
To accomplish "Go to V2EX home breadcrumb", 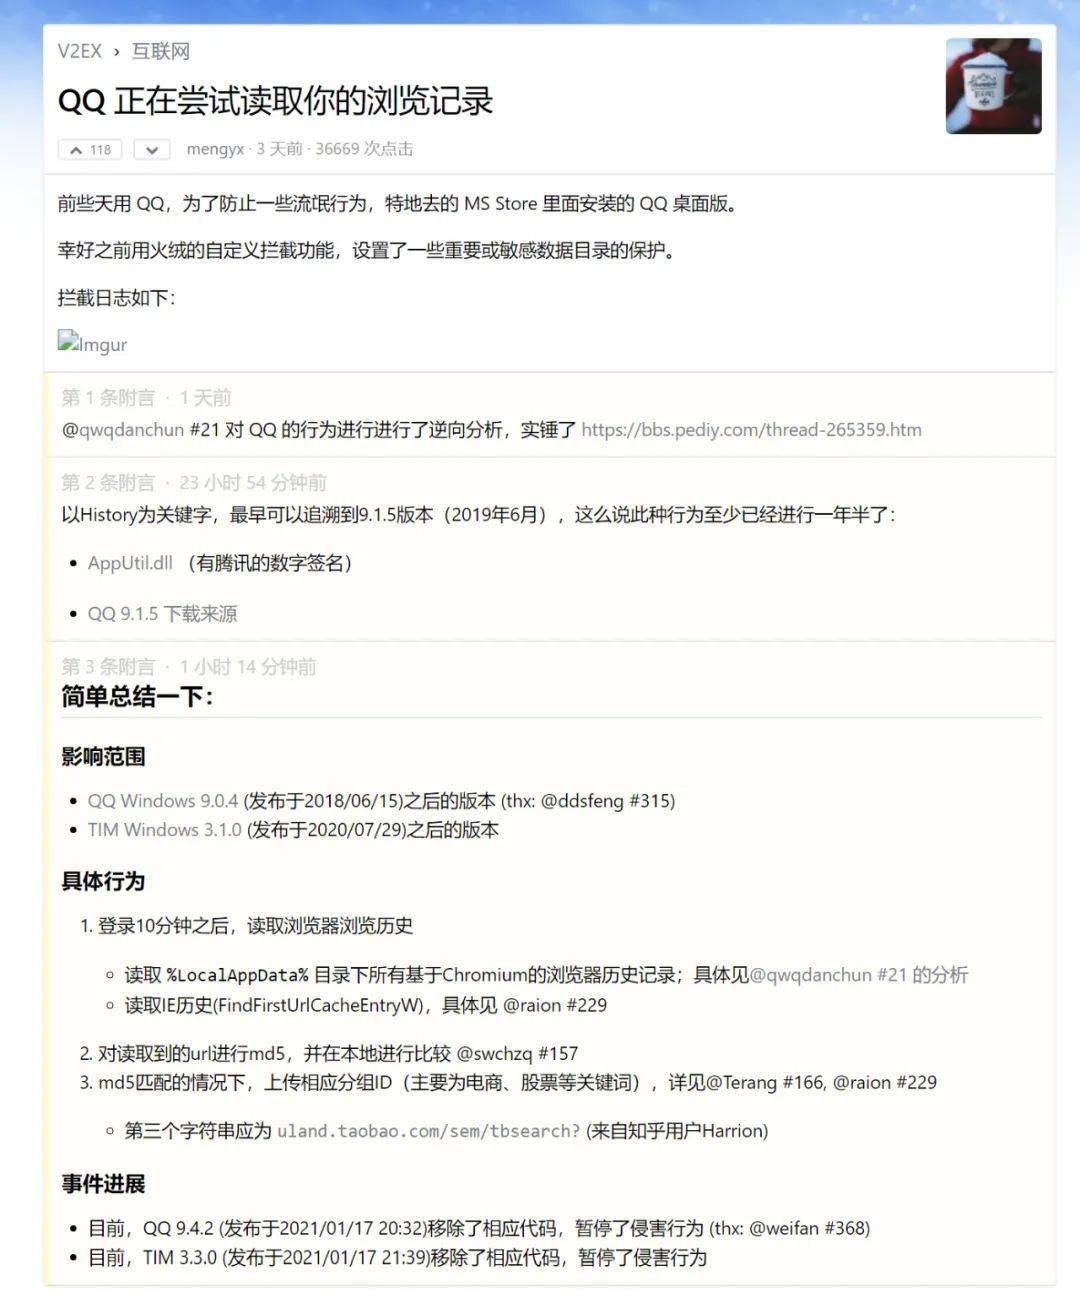I will coord(80,51).
